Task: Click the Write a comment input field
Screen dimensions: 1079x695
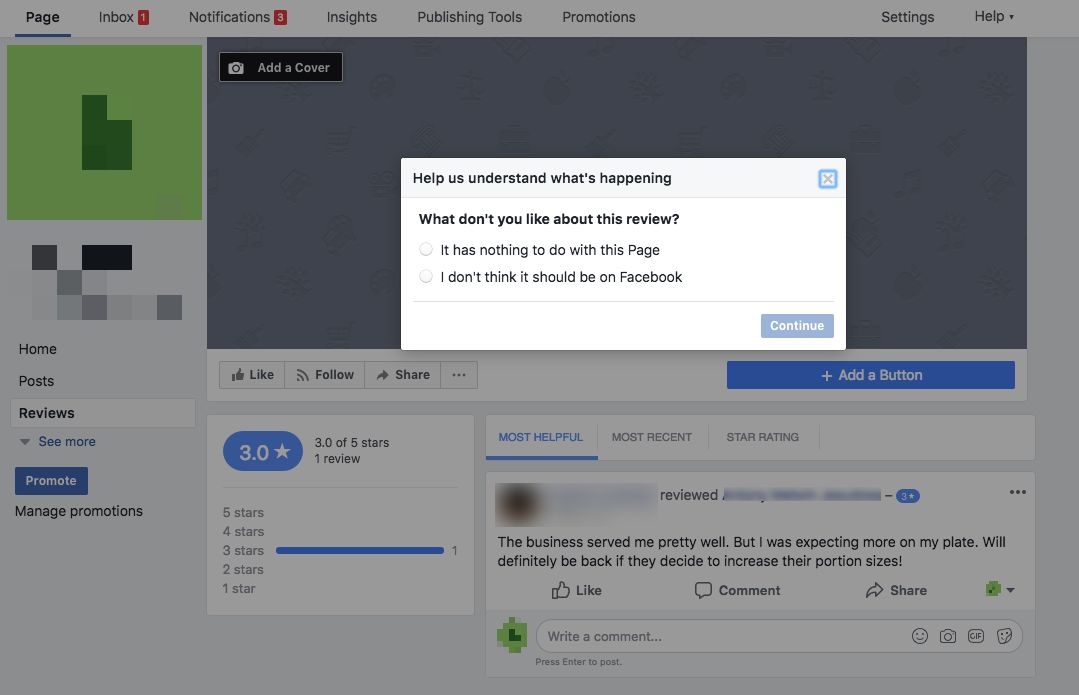Action: (700, 636)
